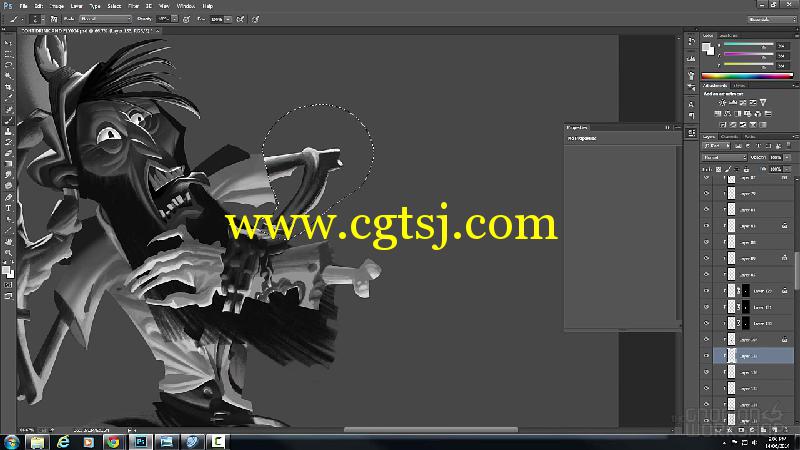Open Internet Explorer from taskbar
Image resolution: width=800 pixels, height=450 pixels.
tap(63, 442)
